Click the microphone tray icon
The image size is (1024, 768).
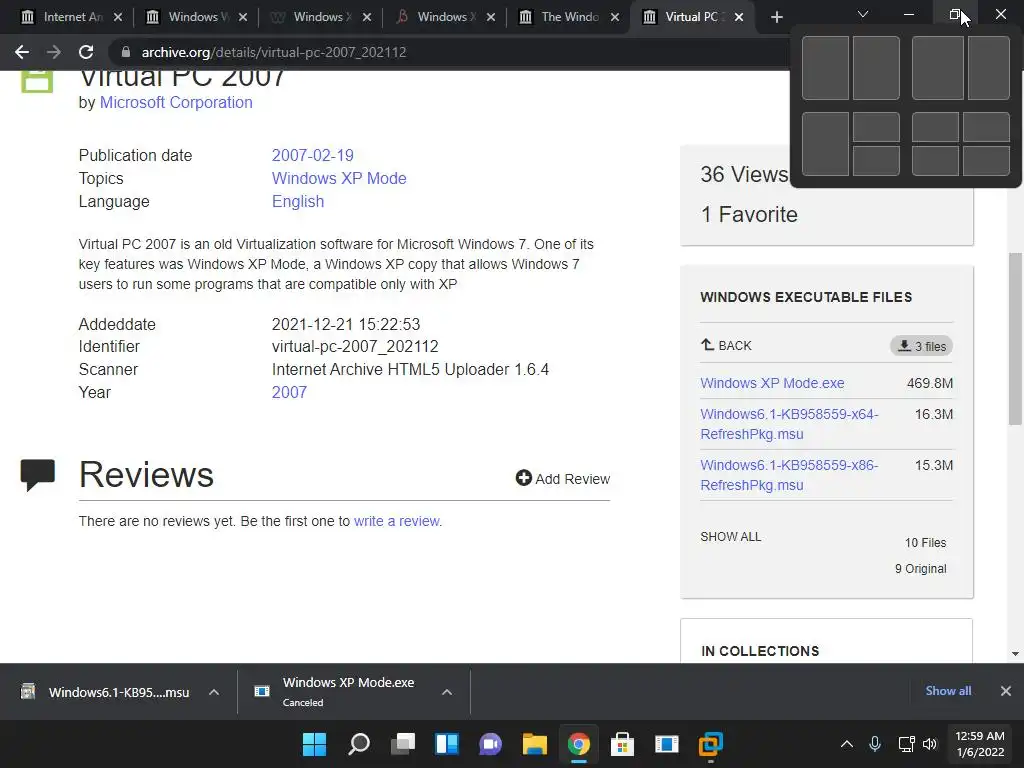tap(875, 744)
